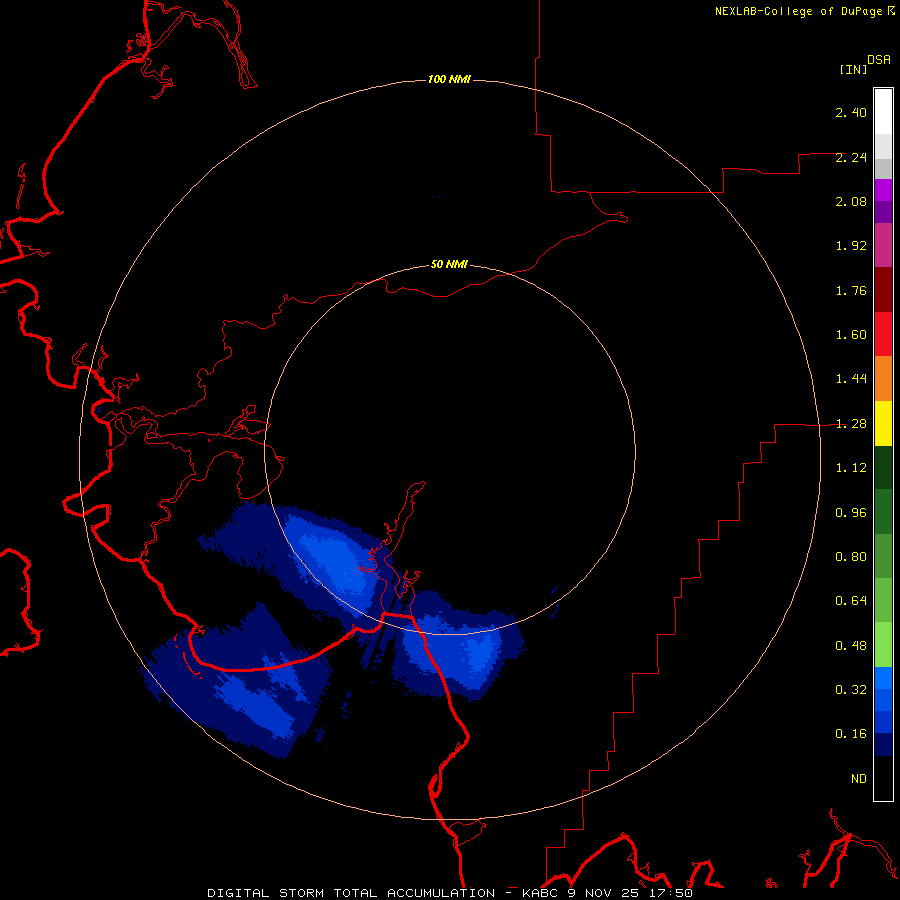Select the white swatch beside 2.40
The image size is (900, 900).
(883, 111)
